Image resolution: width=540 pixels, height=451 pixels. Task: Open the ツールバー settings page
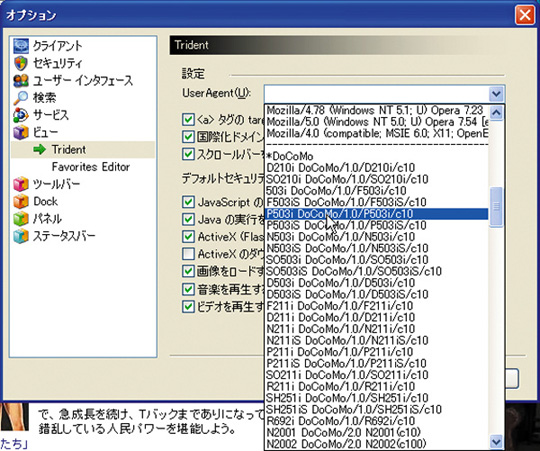tap(56, 184)
